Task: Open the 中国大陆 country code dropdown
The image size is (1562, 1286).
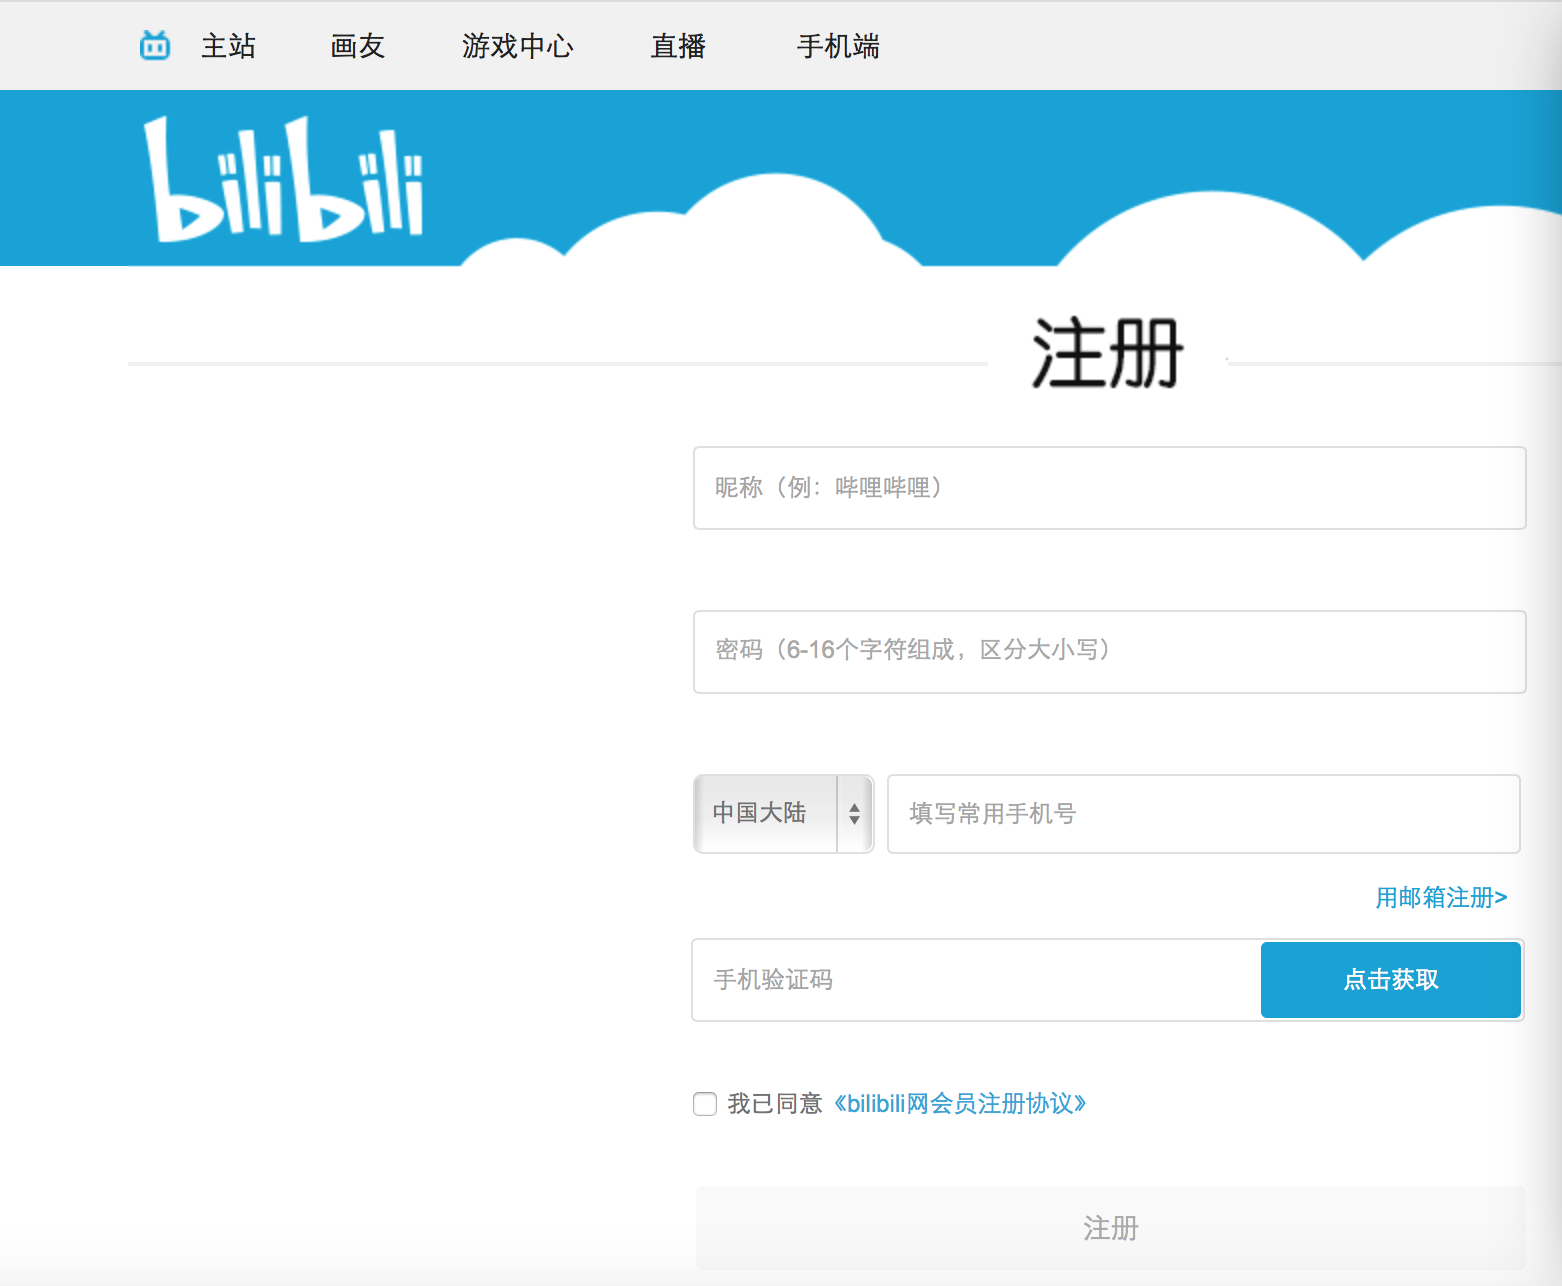Action: 770,814
